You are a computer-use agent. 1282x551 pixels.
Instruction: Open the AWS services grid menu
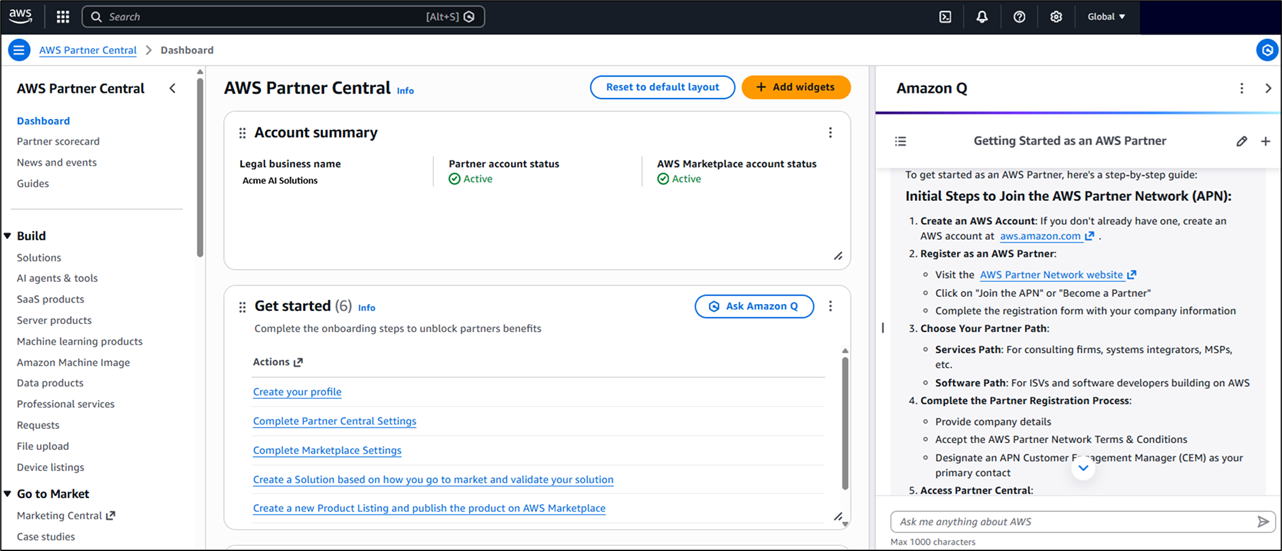tap(63, 17)
